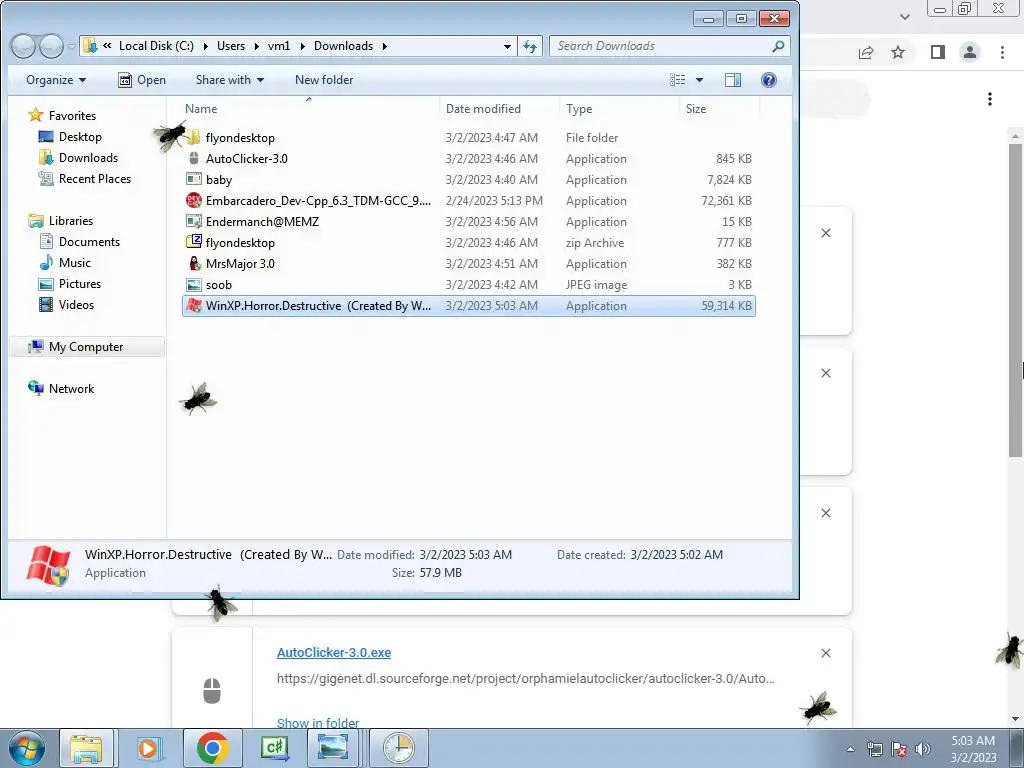Open the C# app on the taskbar

point(274,748)
